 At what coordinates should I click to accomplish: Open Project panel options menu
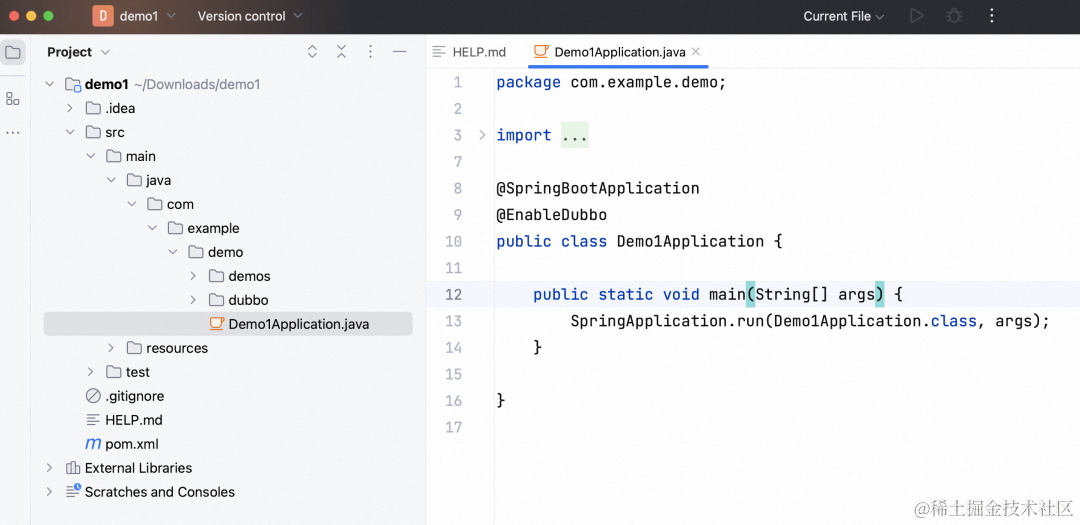pyautogui.click(x=371, y=52)
